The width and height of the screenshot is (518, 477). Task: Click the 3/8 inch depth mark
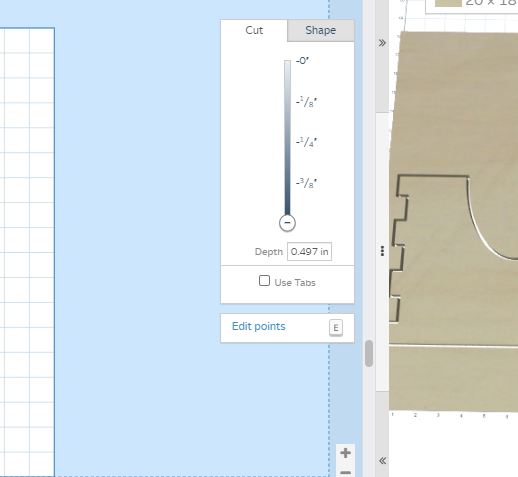pyautogui.click(x=306, y=183)
